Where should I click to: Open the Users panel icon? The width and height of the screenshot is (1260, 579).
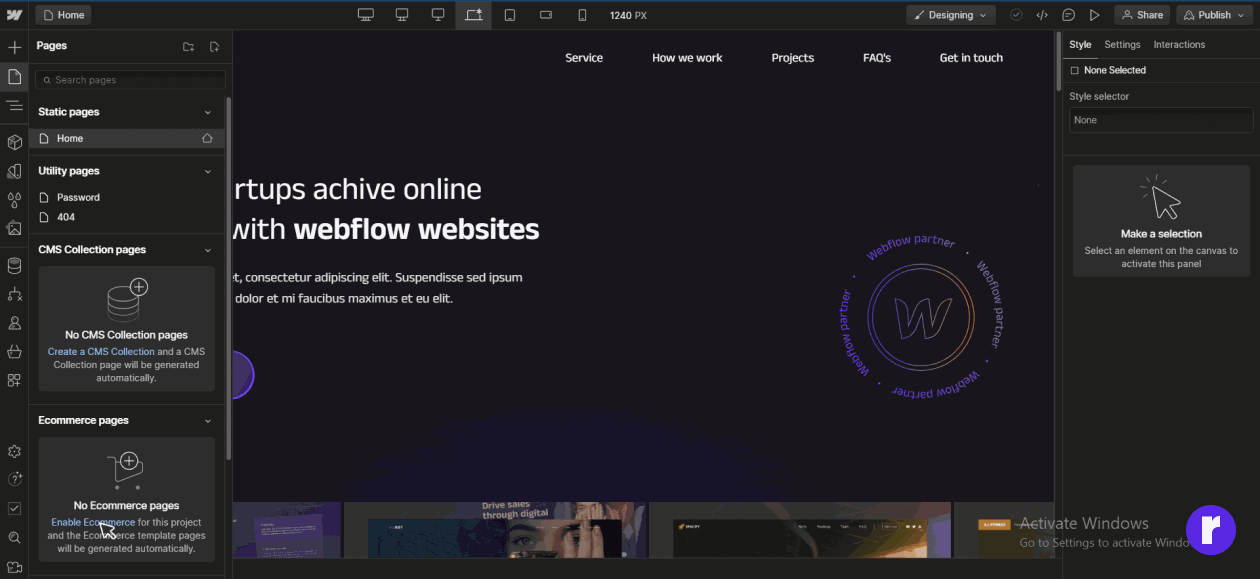pyautogui.click(x=14, y=323)
